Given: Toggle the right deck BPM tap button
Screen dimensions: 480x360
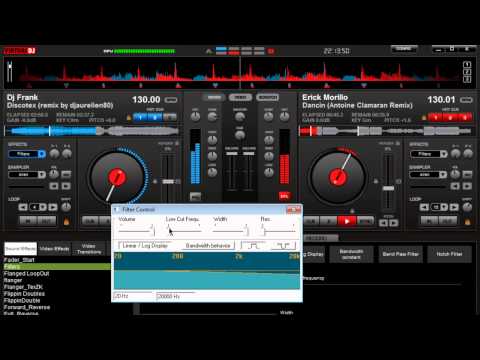Looking at the screenshot, I should coord(466,100).
